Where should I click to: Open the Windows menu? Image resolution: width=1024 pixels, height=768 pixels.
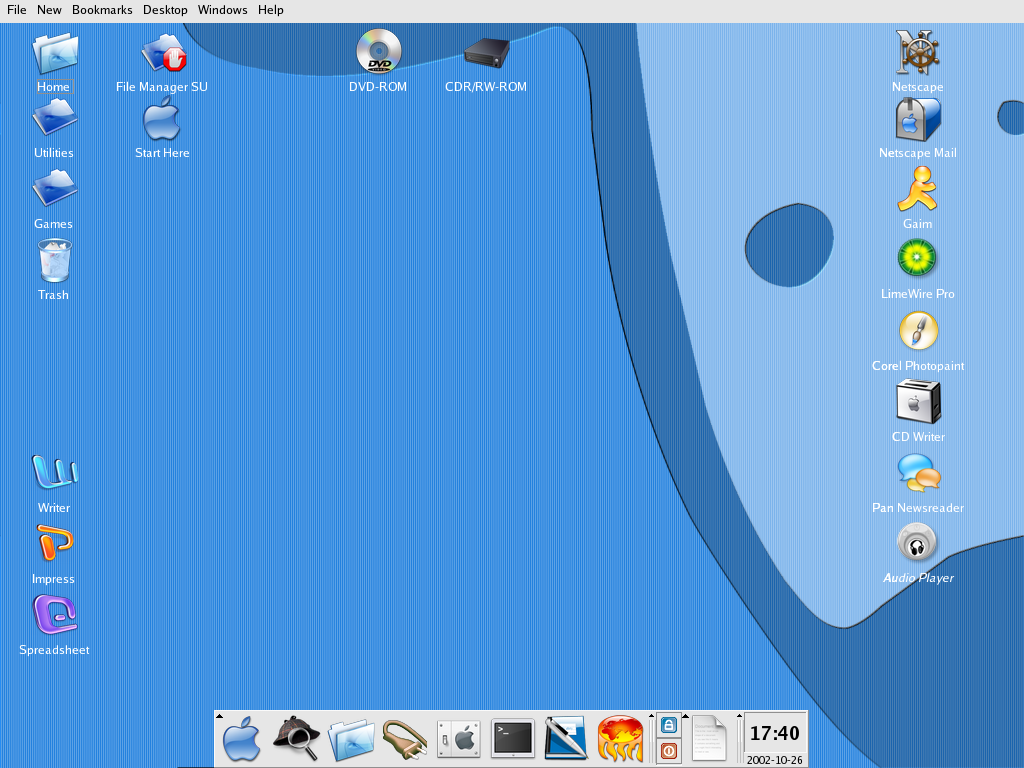[222, 10]
